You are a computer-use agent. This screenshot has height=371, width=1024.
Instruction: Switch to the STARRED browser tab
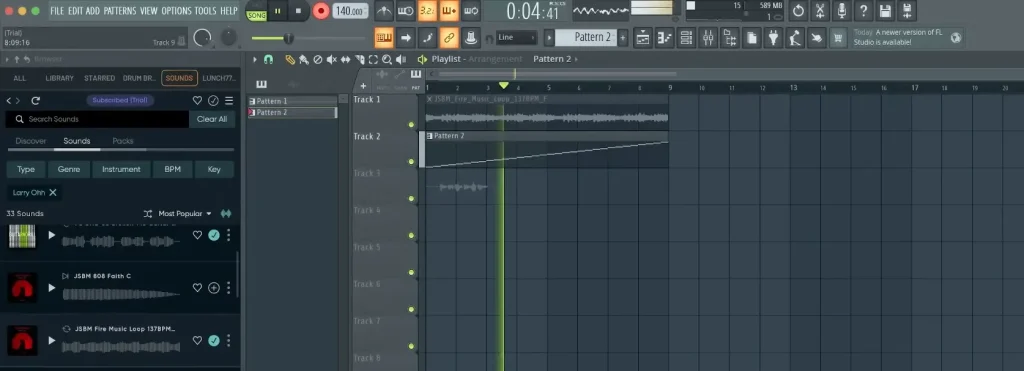[x=99, y=78]
